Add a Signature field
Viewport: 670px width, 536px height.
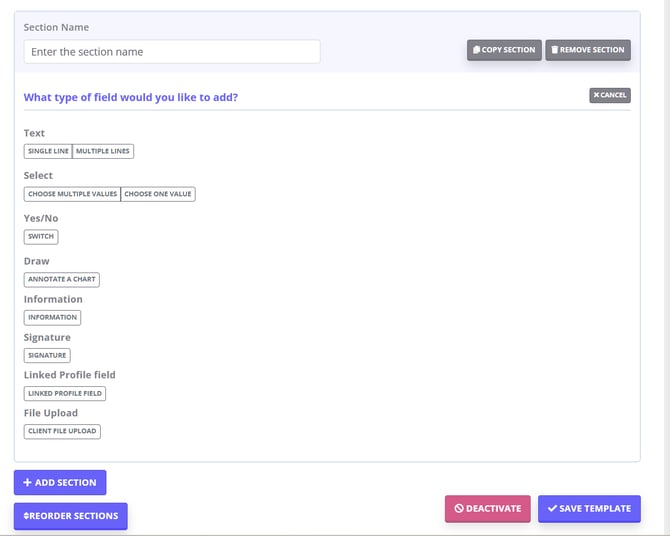[x=47, y=356]
